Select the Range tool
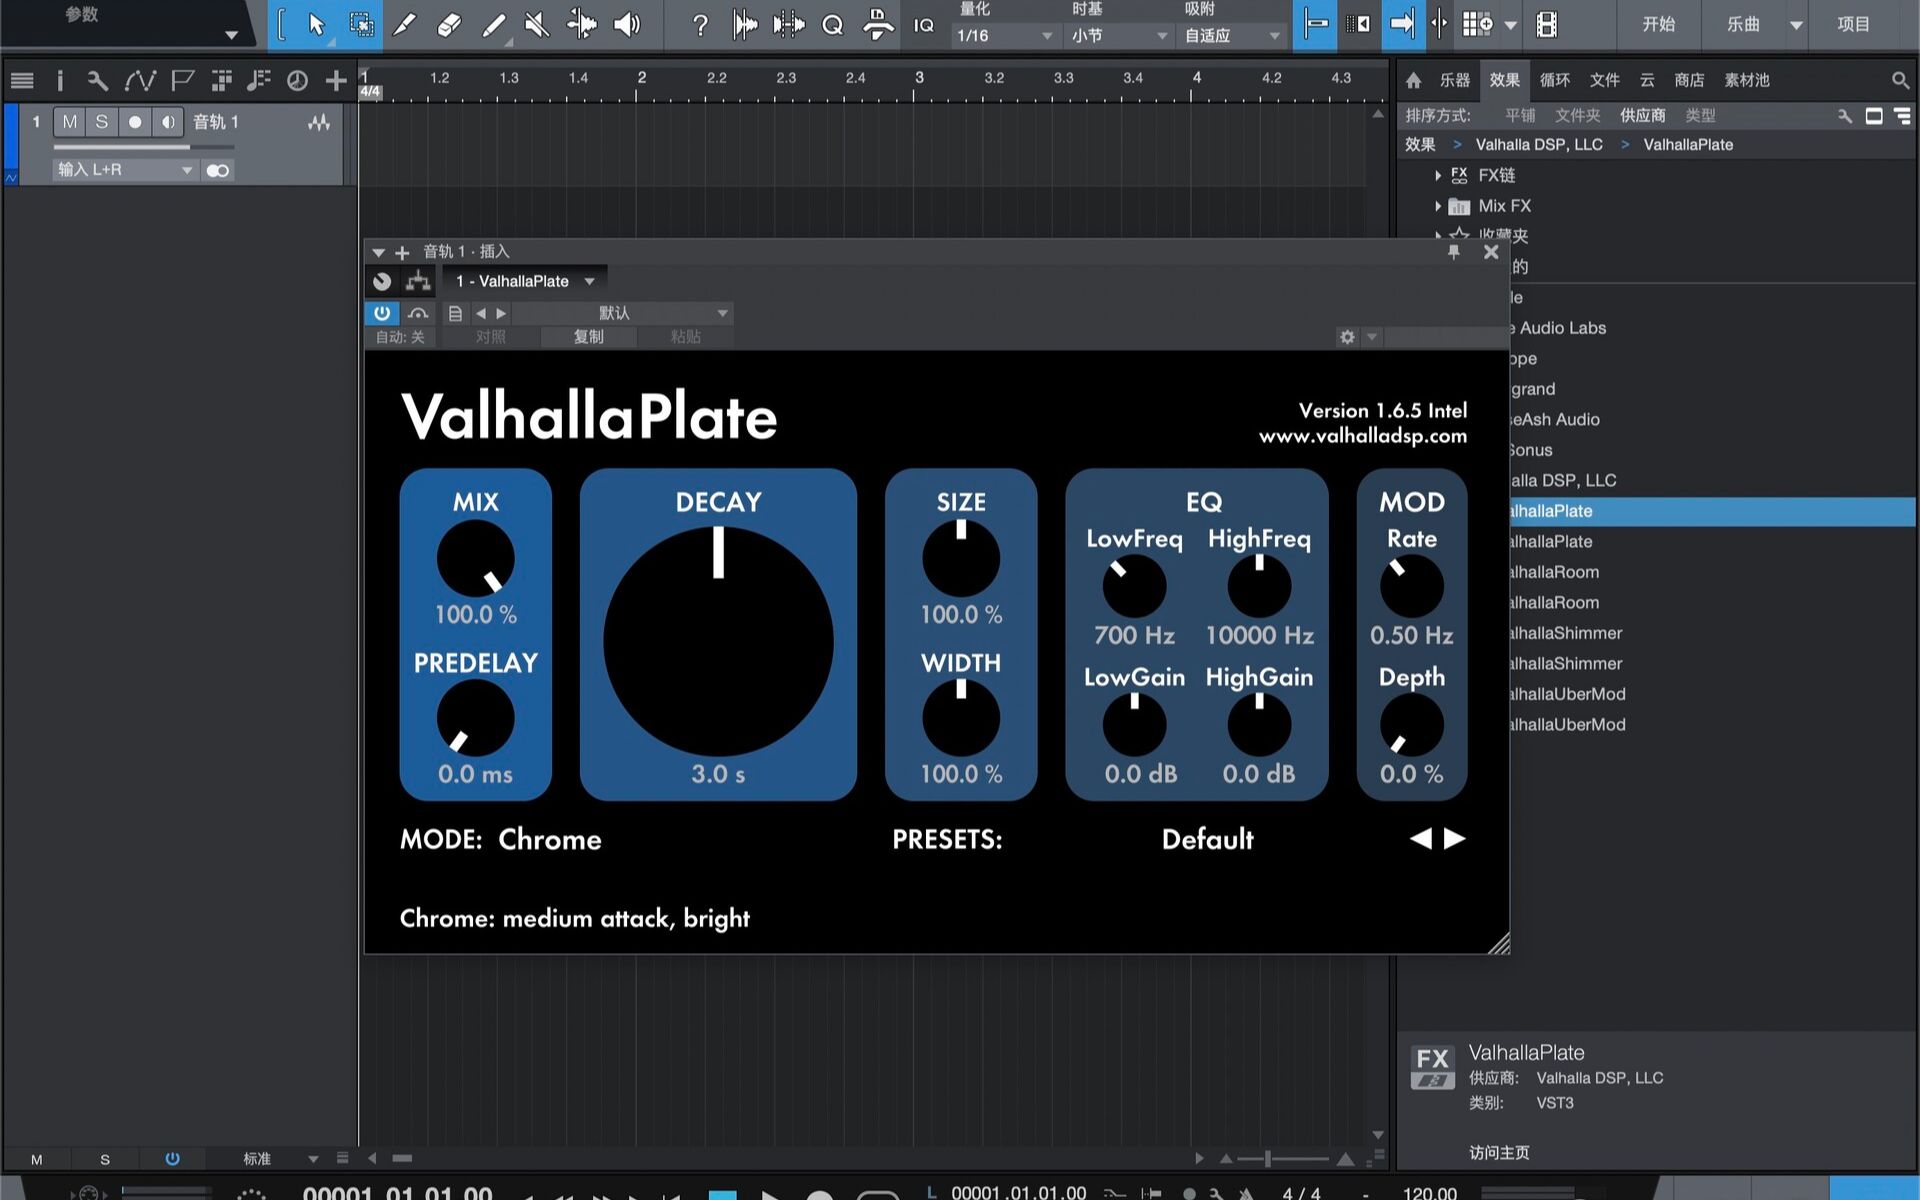1920x1200 pixels. pos(361,24)
